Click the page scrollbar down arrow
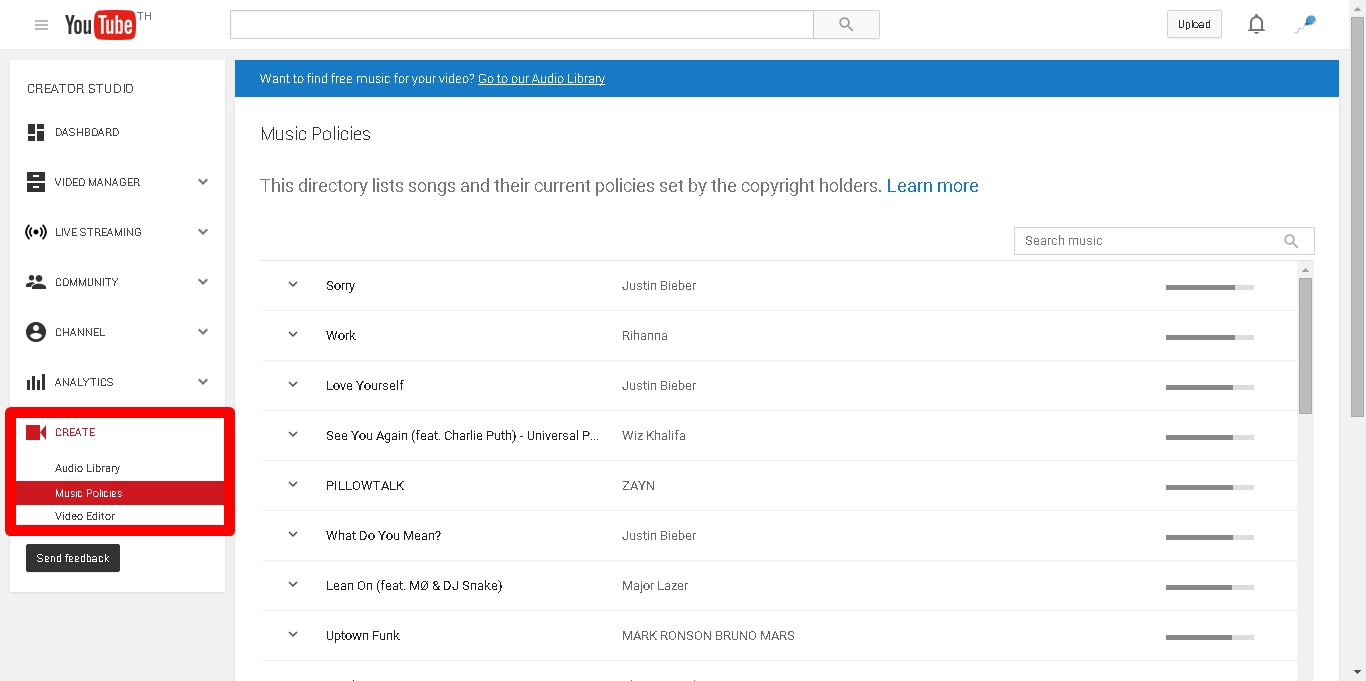Viewport: 1366px width, 681px height. (x=1357, y=672)
